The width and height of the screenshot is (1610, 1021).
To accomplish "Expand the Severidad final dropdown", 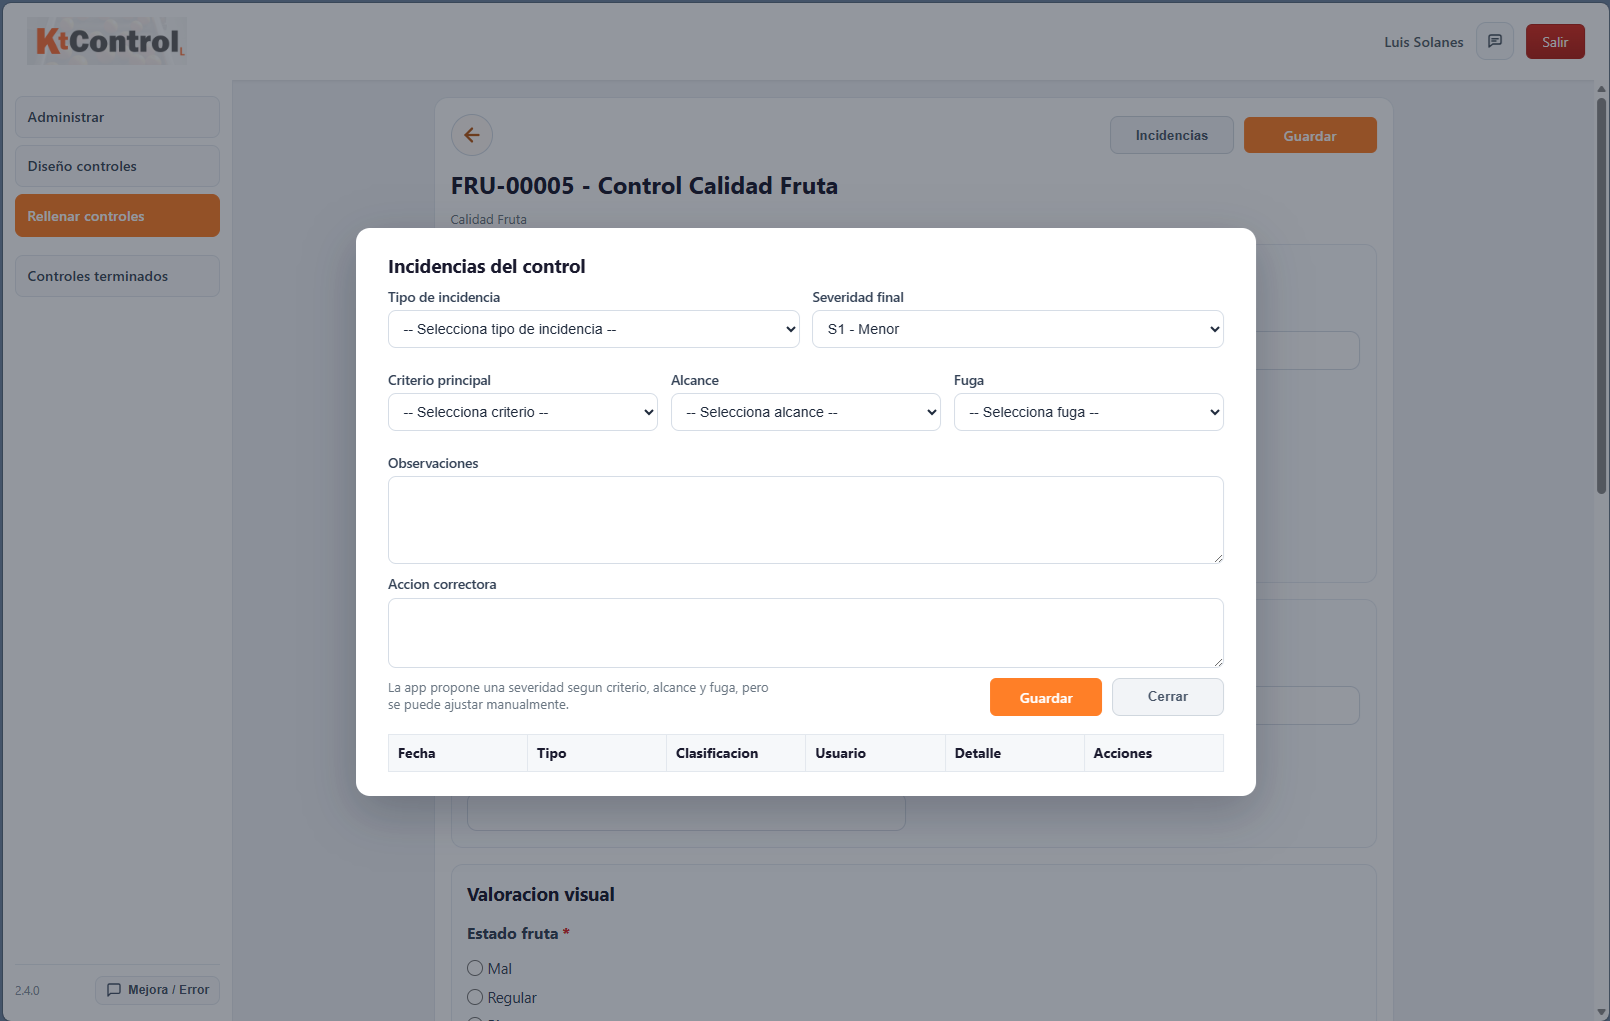I will 1017,329.
